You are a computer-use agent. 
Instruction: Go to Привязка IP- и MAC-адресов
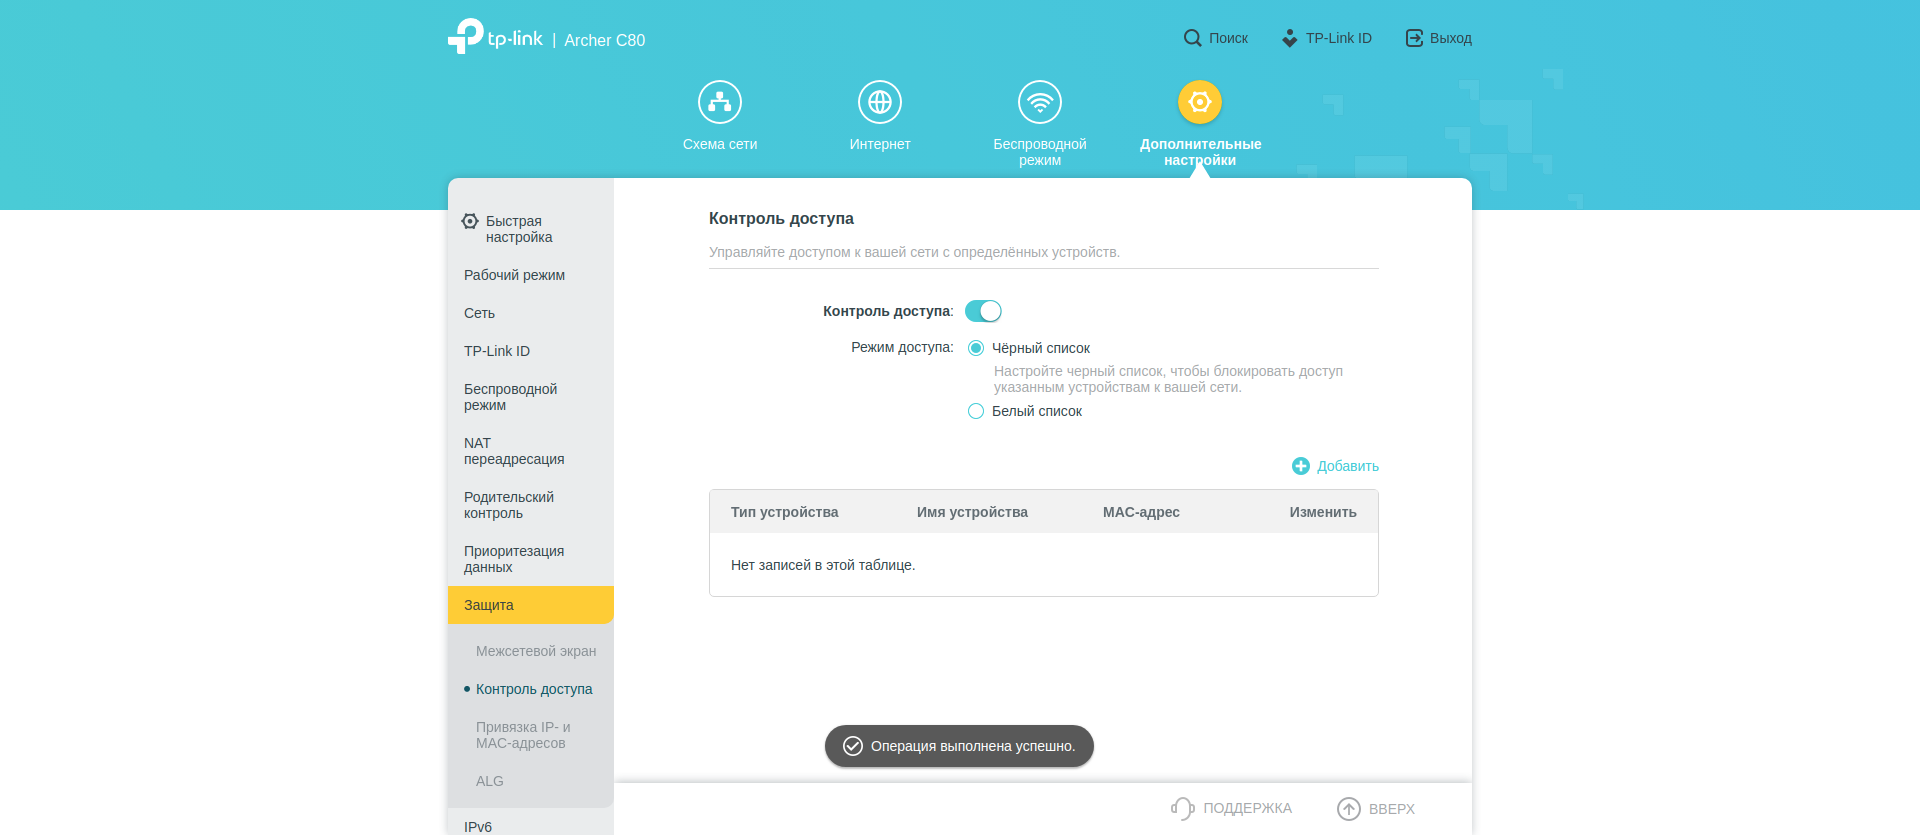point(523,735)
